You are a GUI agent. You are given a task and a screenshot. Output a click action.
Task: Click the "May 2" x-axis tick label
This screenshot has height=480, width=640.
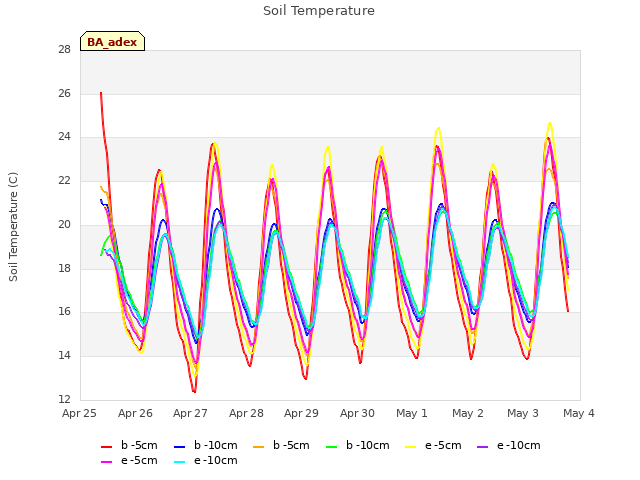click(x=468, y=413)
